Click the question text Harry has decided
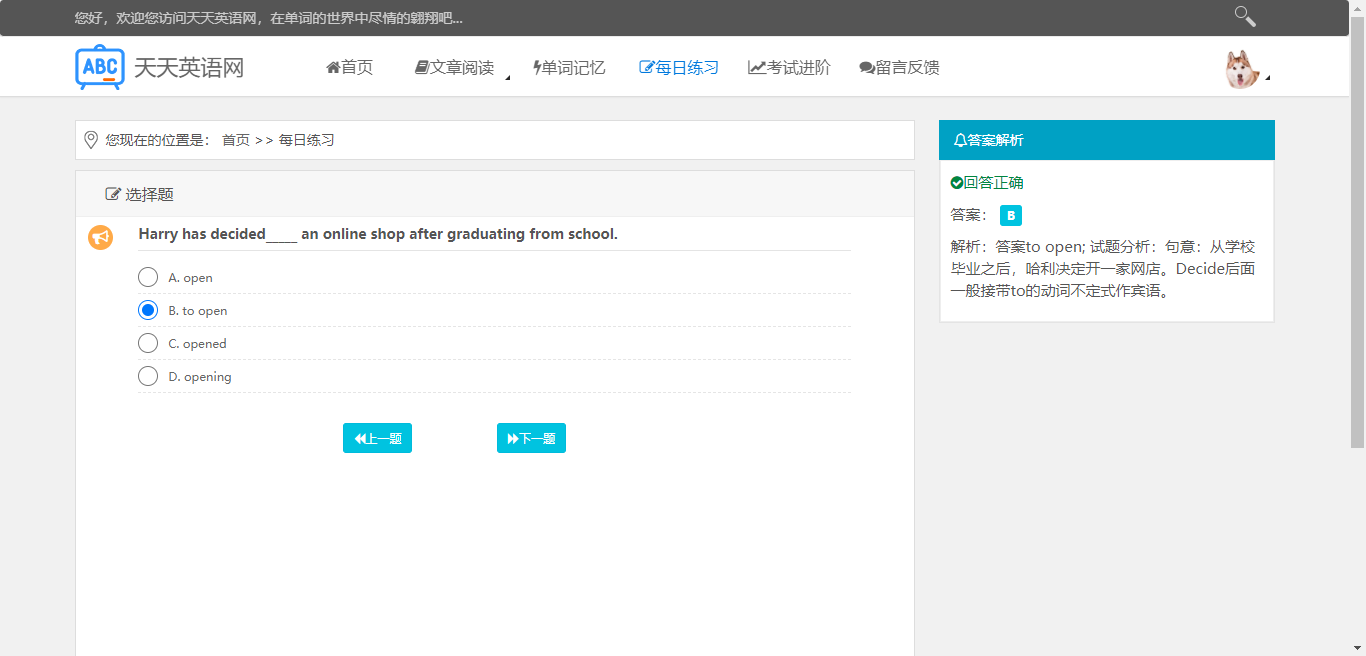This screenshot has height=656, width=1366. [378, 234]
